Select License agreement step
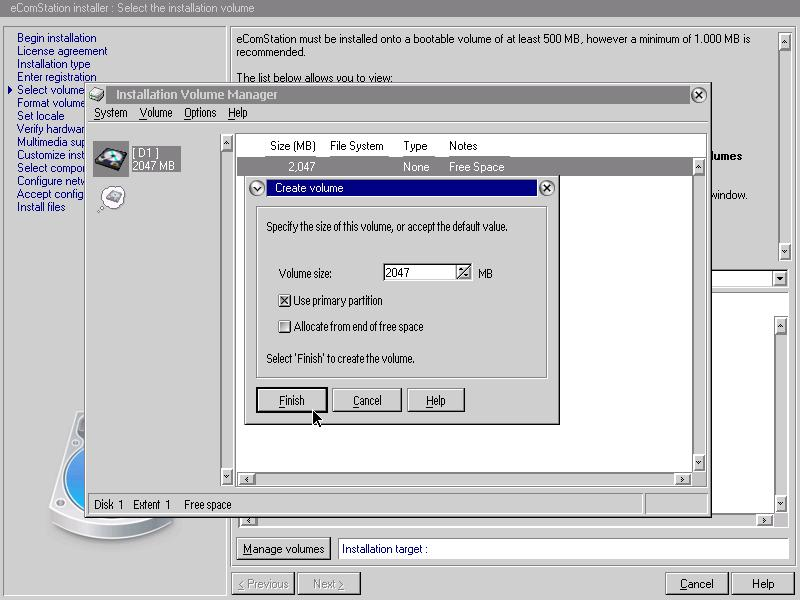 click(62, 51)
